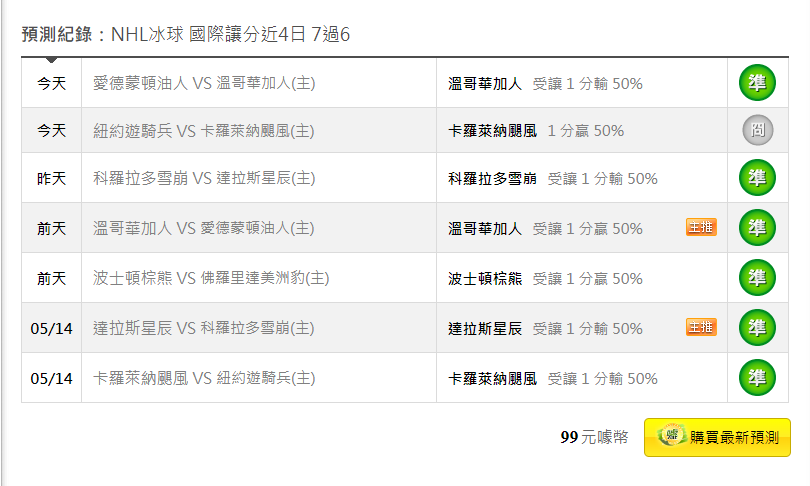Open the 愛德蒙頓油人 VS 溫哥華加人(主) match
810x486 pixels.
point(204,83)
